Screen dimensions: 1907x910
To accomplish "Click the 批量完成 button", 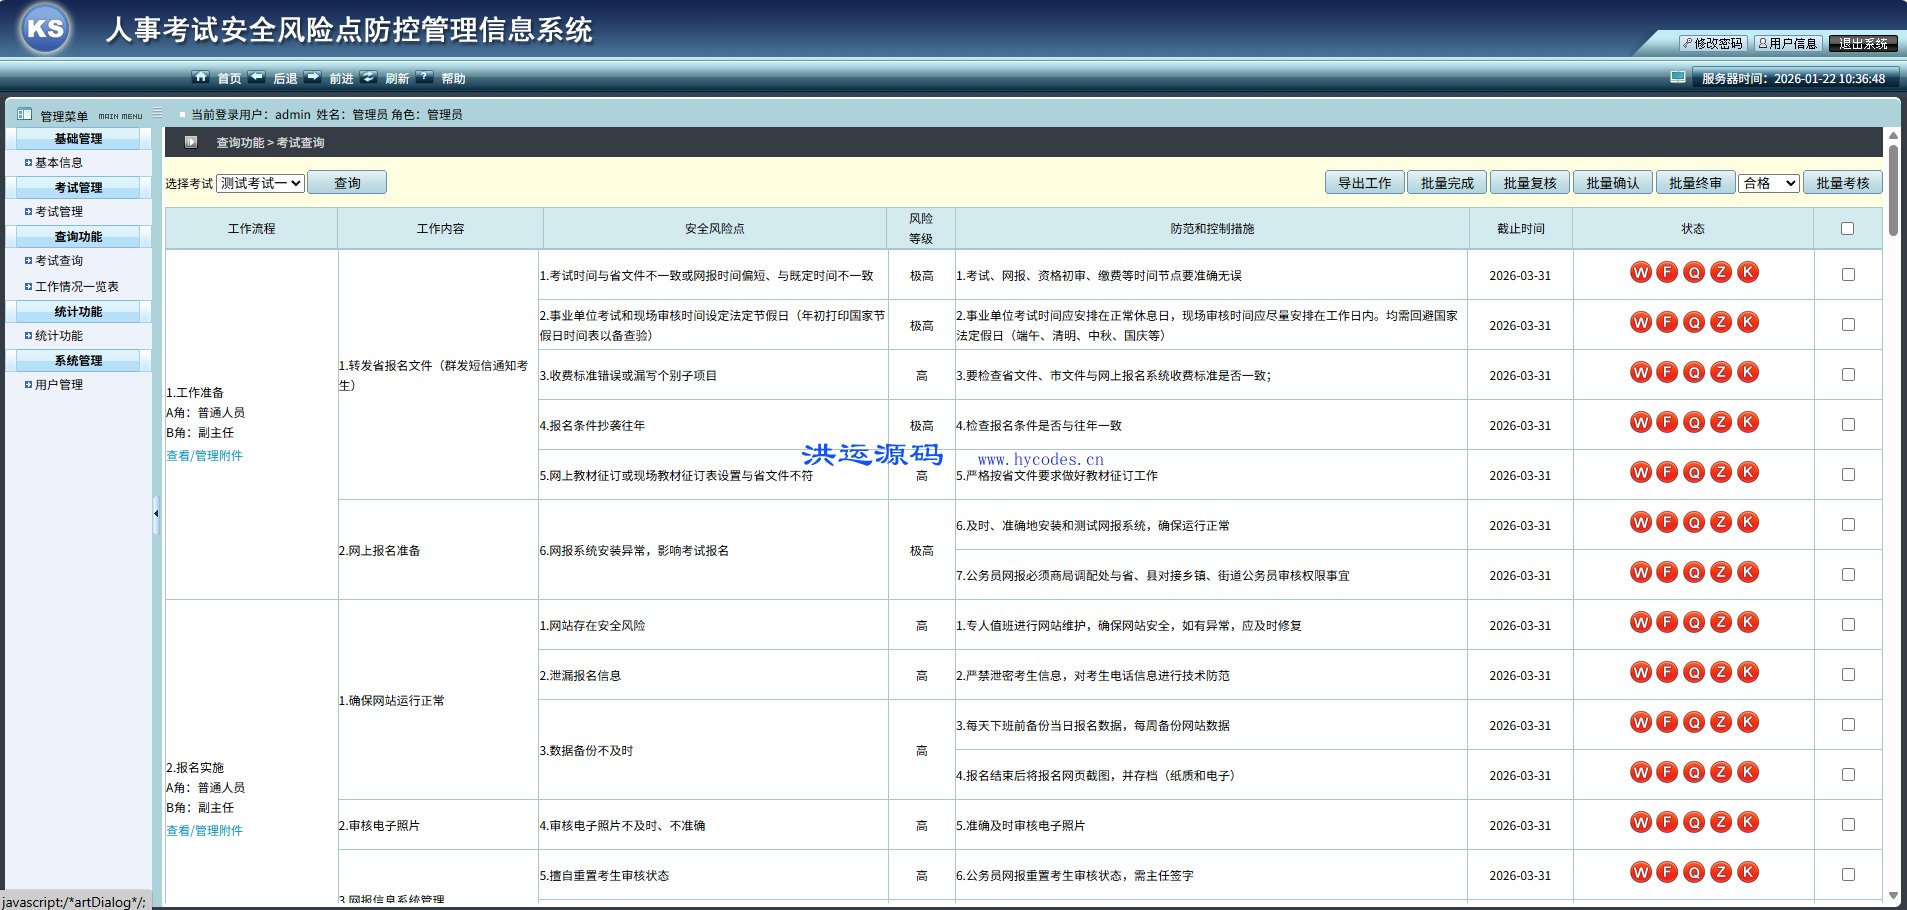I will click(1446, 183).
